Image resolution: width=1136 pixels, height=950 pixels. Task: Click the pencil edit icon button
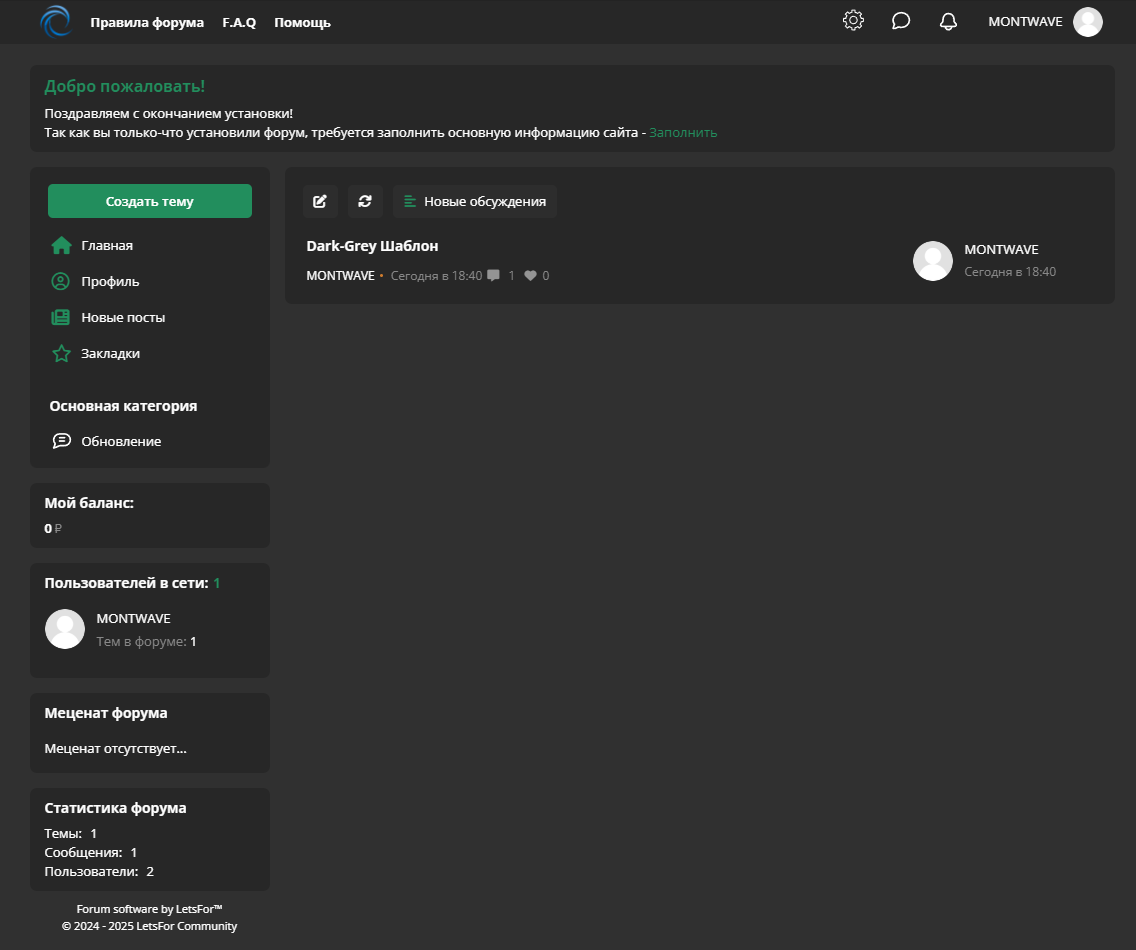click(320, 201)
